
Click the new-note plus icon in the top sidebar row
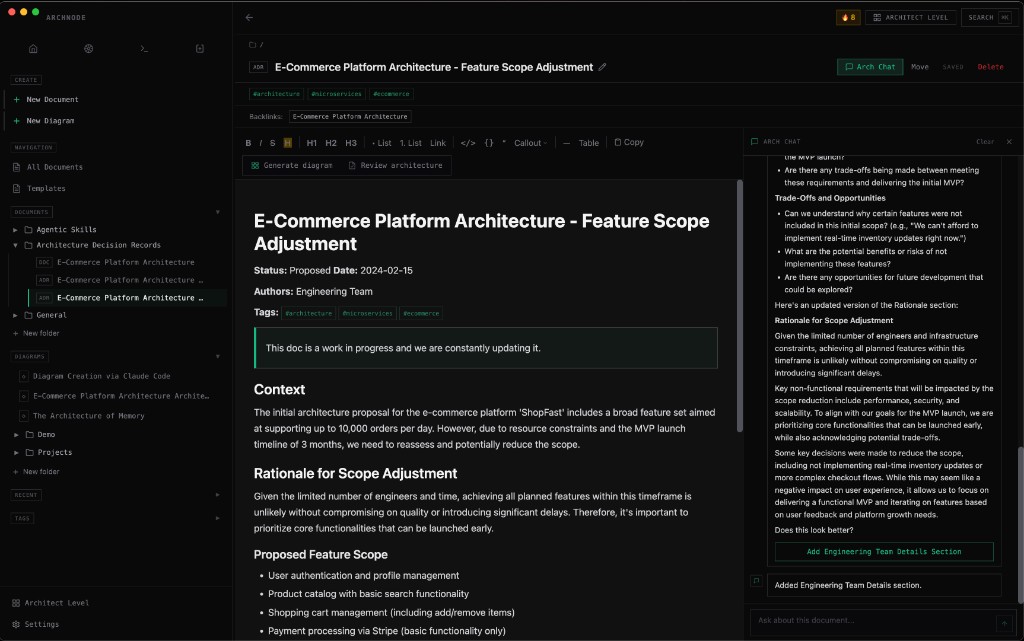pos(200,48)
